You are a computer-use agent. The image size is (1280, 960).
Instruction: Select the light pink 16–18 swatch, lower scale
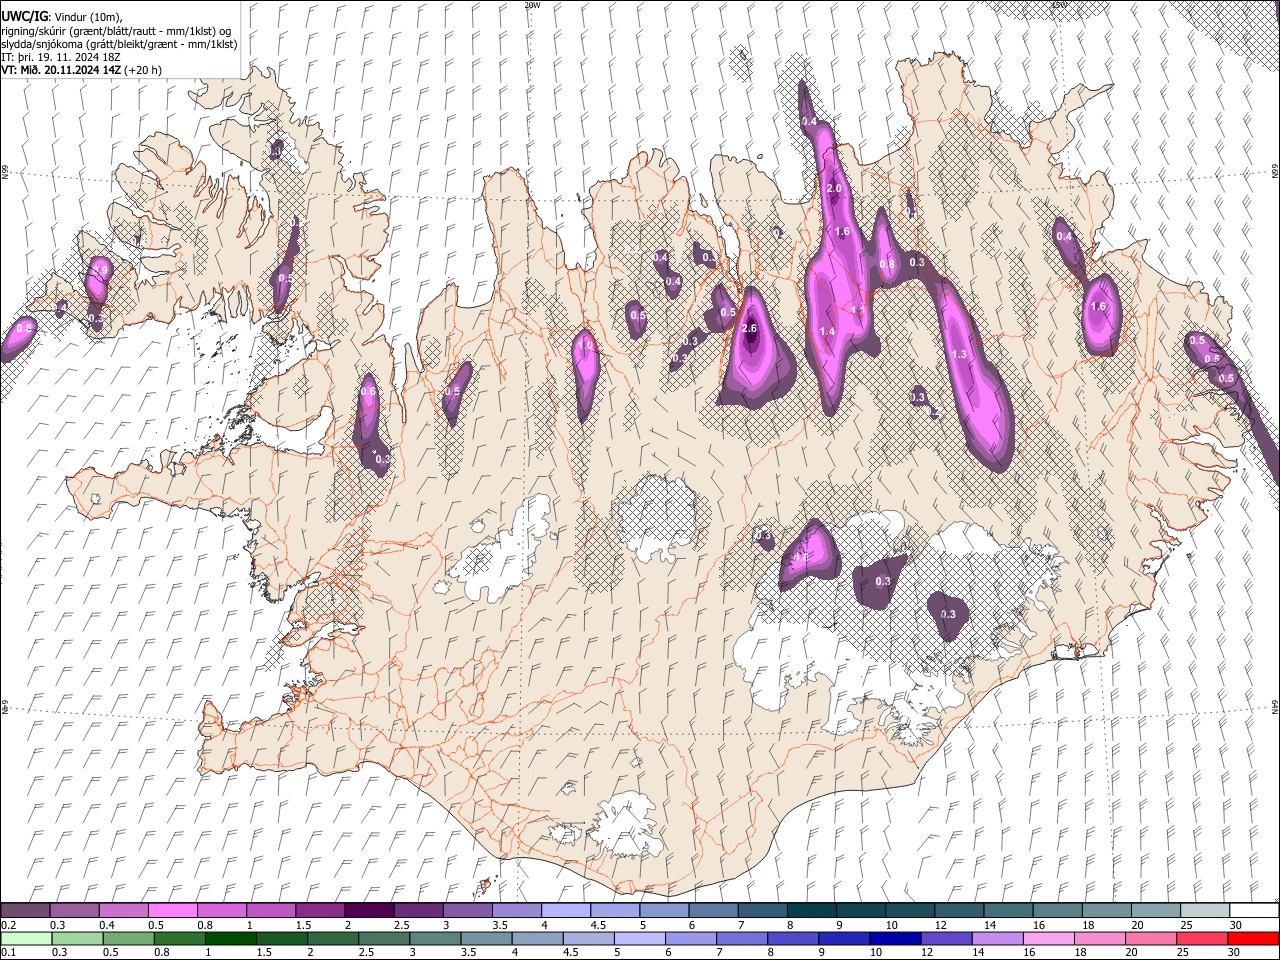coord(1048,938)
